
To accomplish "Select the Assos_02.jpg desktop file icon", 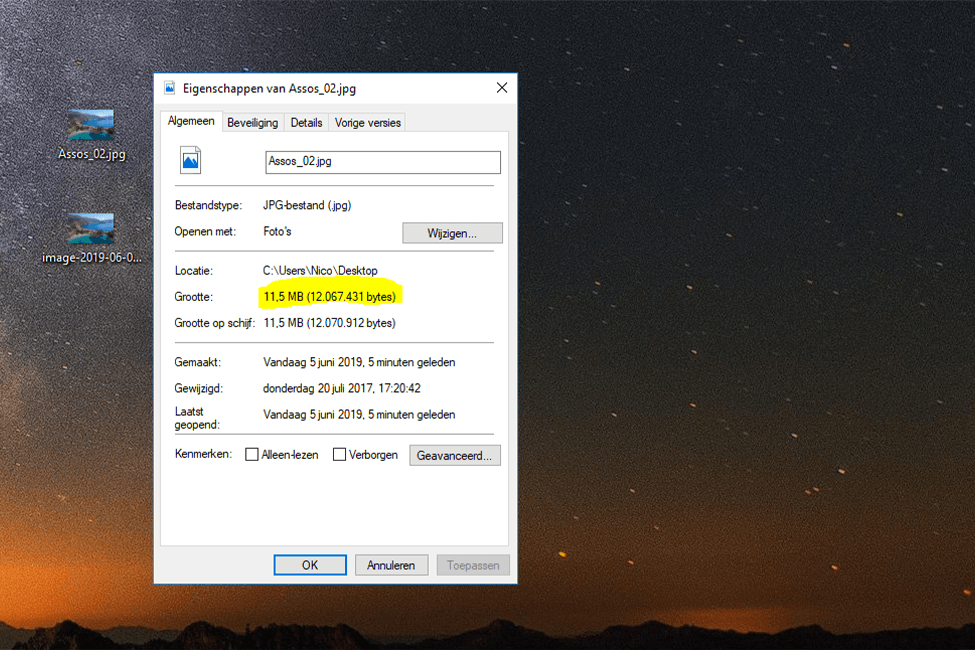I will point(91,125).
